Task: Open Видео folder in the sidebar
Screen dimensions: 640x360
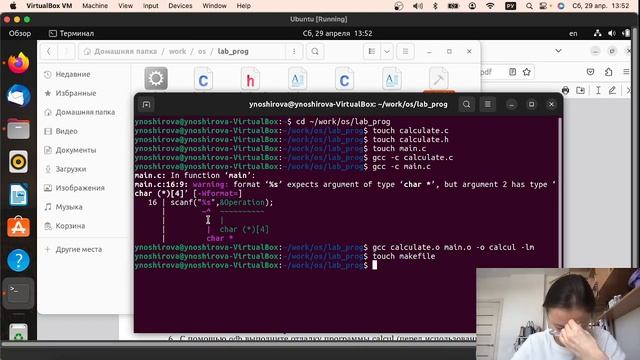Action: click(x=85, y=131)
